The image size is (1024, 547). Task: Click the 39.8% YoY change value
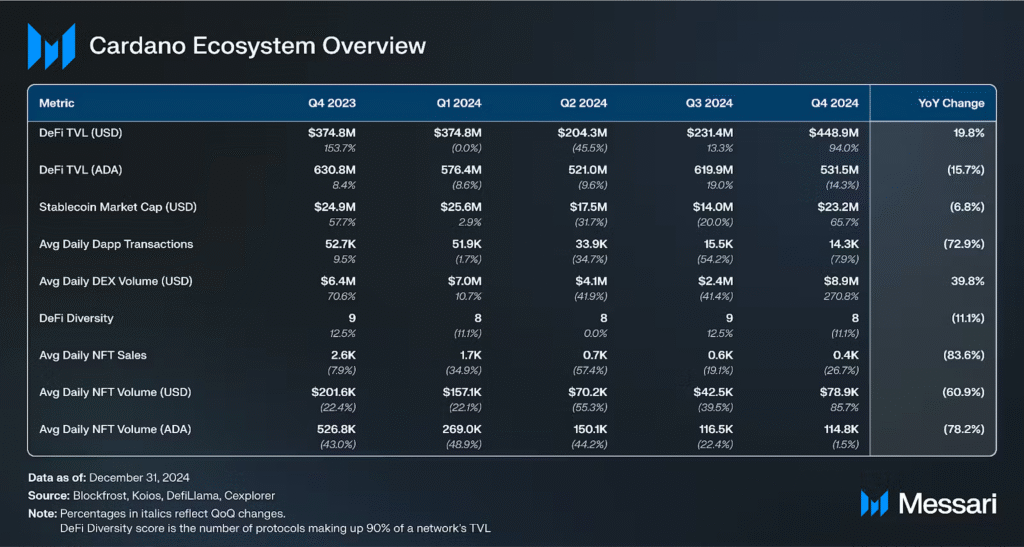(970, 281)
